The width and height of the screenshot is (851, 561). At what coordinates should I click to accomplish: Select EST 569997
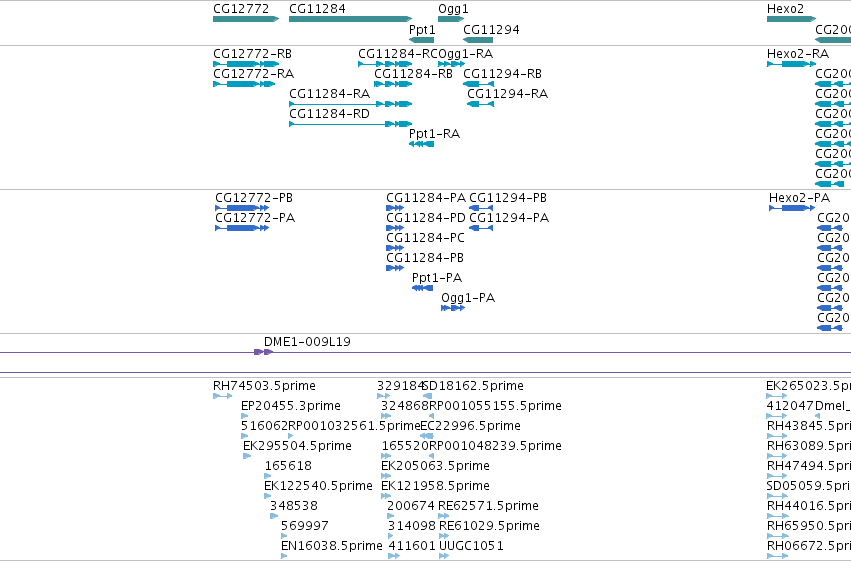(x=284, y=537)
